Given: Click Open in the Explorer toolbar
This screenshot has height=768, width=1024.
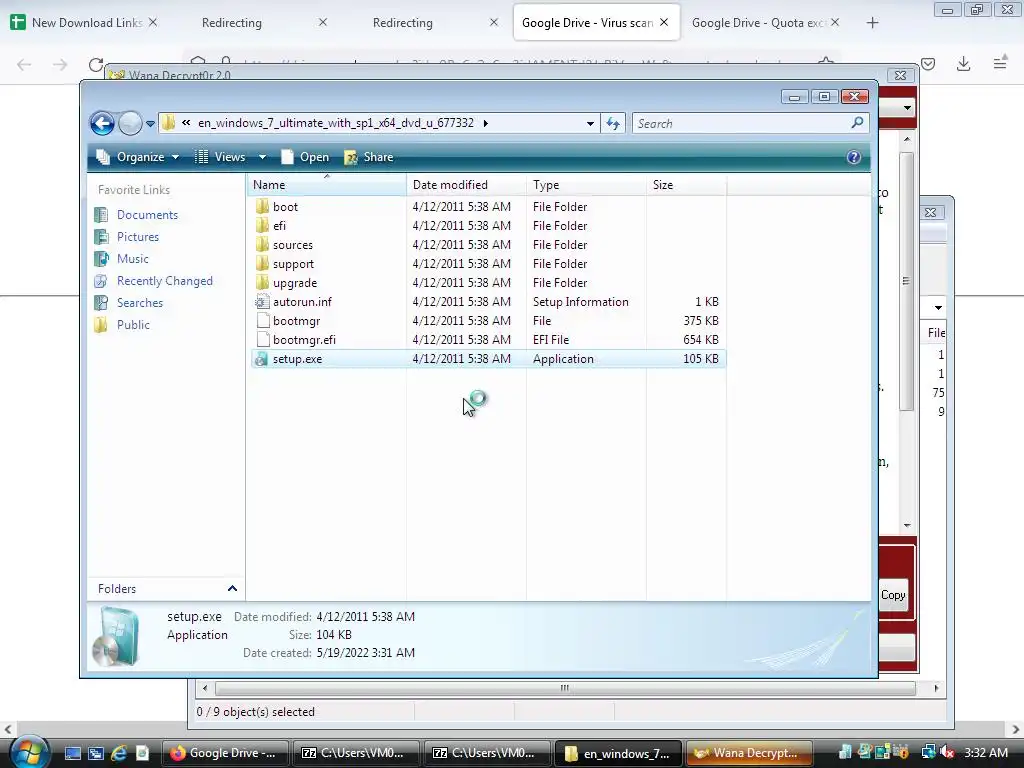Looking at the screenshot, I should tap(305, 157).
